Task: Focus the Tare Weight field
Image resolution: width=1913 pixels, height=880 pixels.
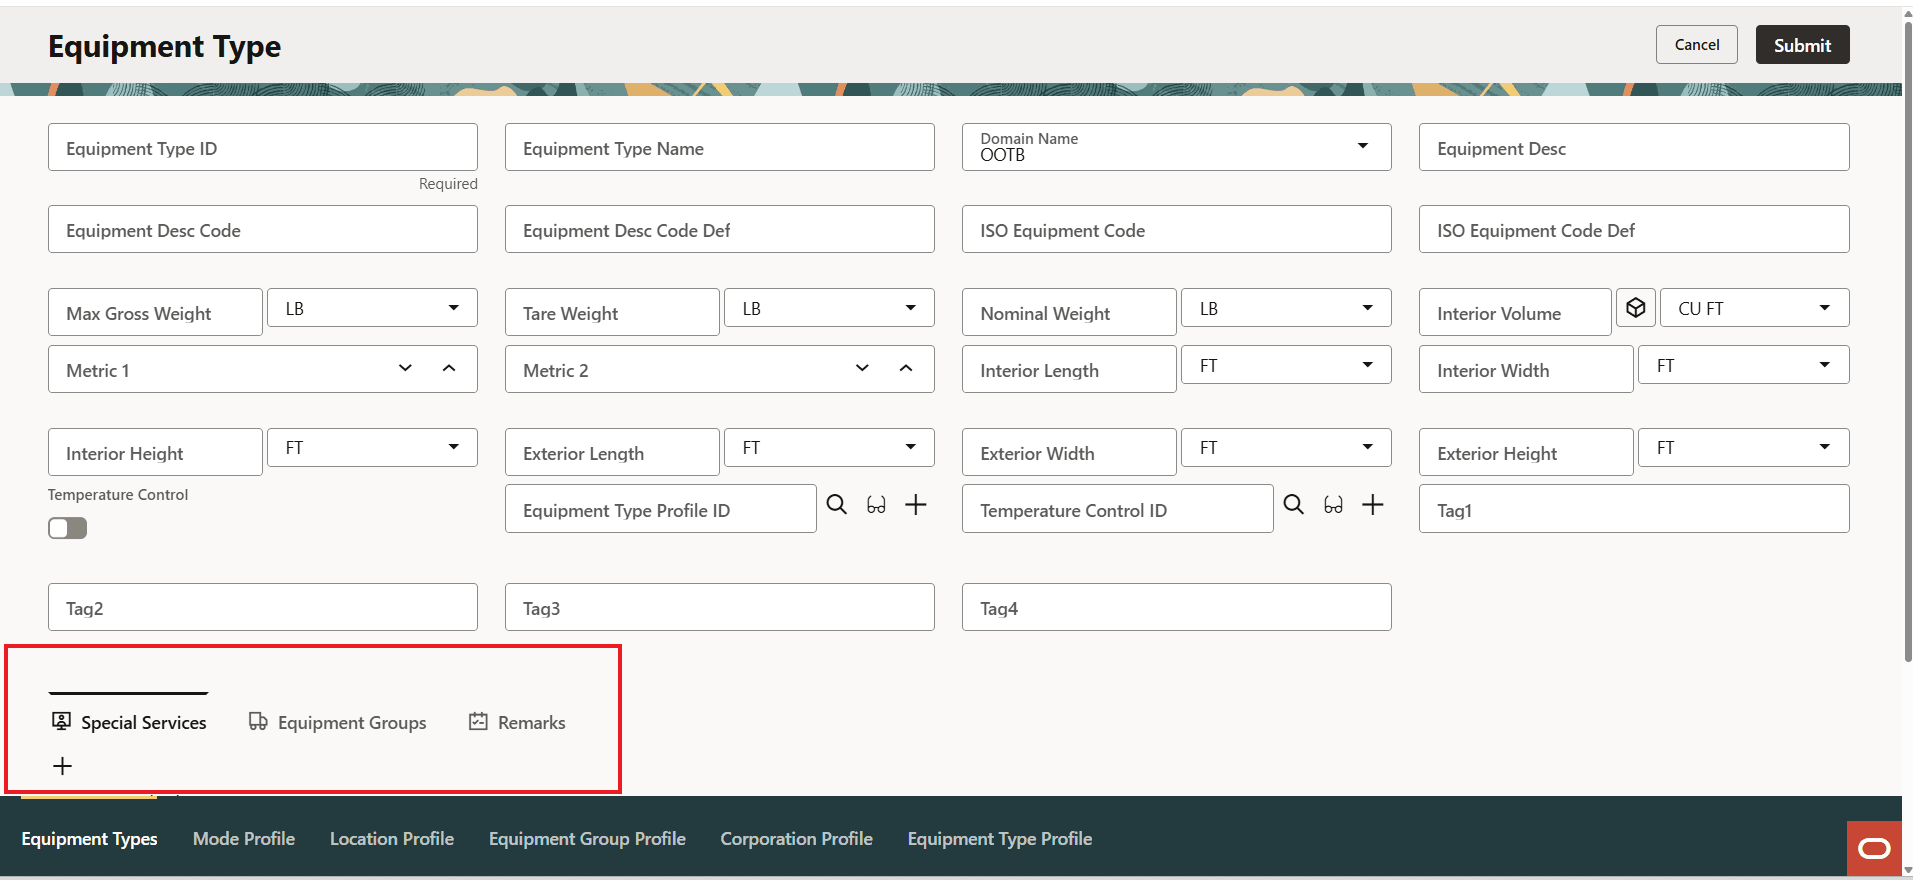Action: 612,312
